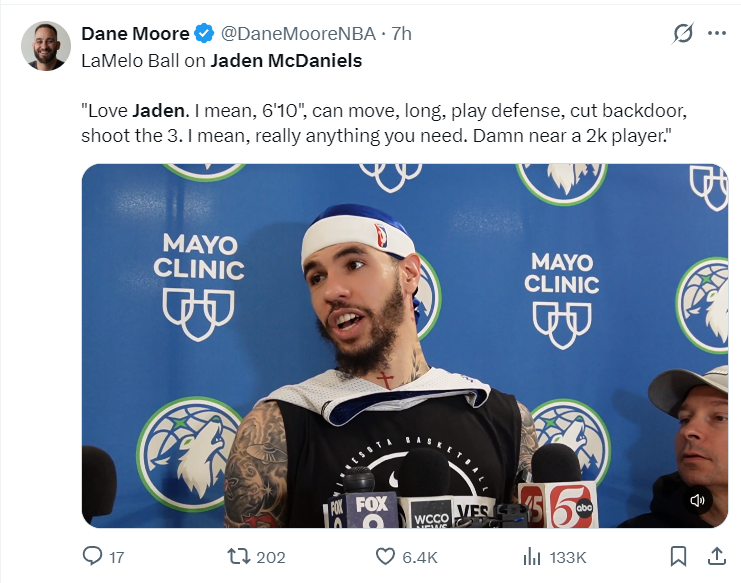Screen dimensions: 741x583
Task: Open the share upload icon
Action: pyautogui.click(x=716, y=556)
